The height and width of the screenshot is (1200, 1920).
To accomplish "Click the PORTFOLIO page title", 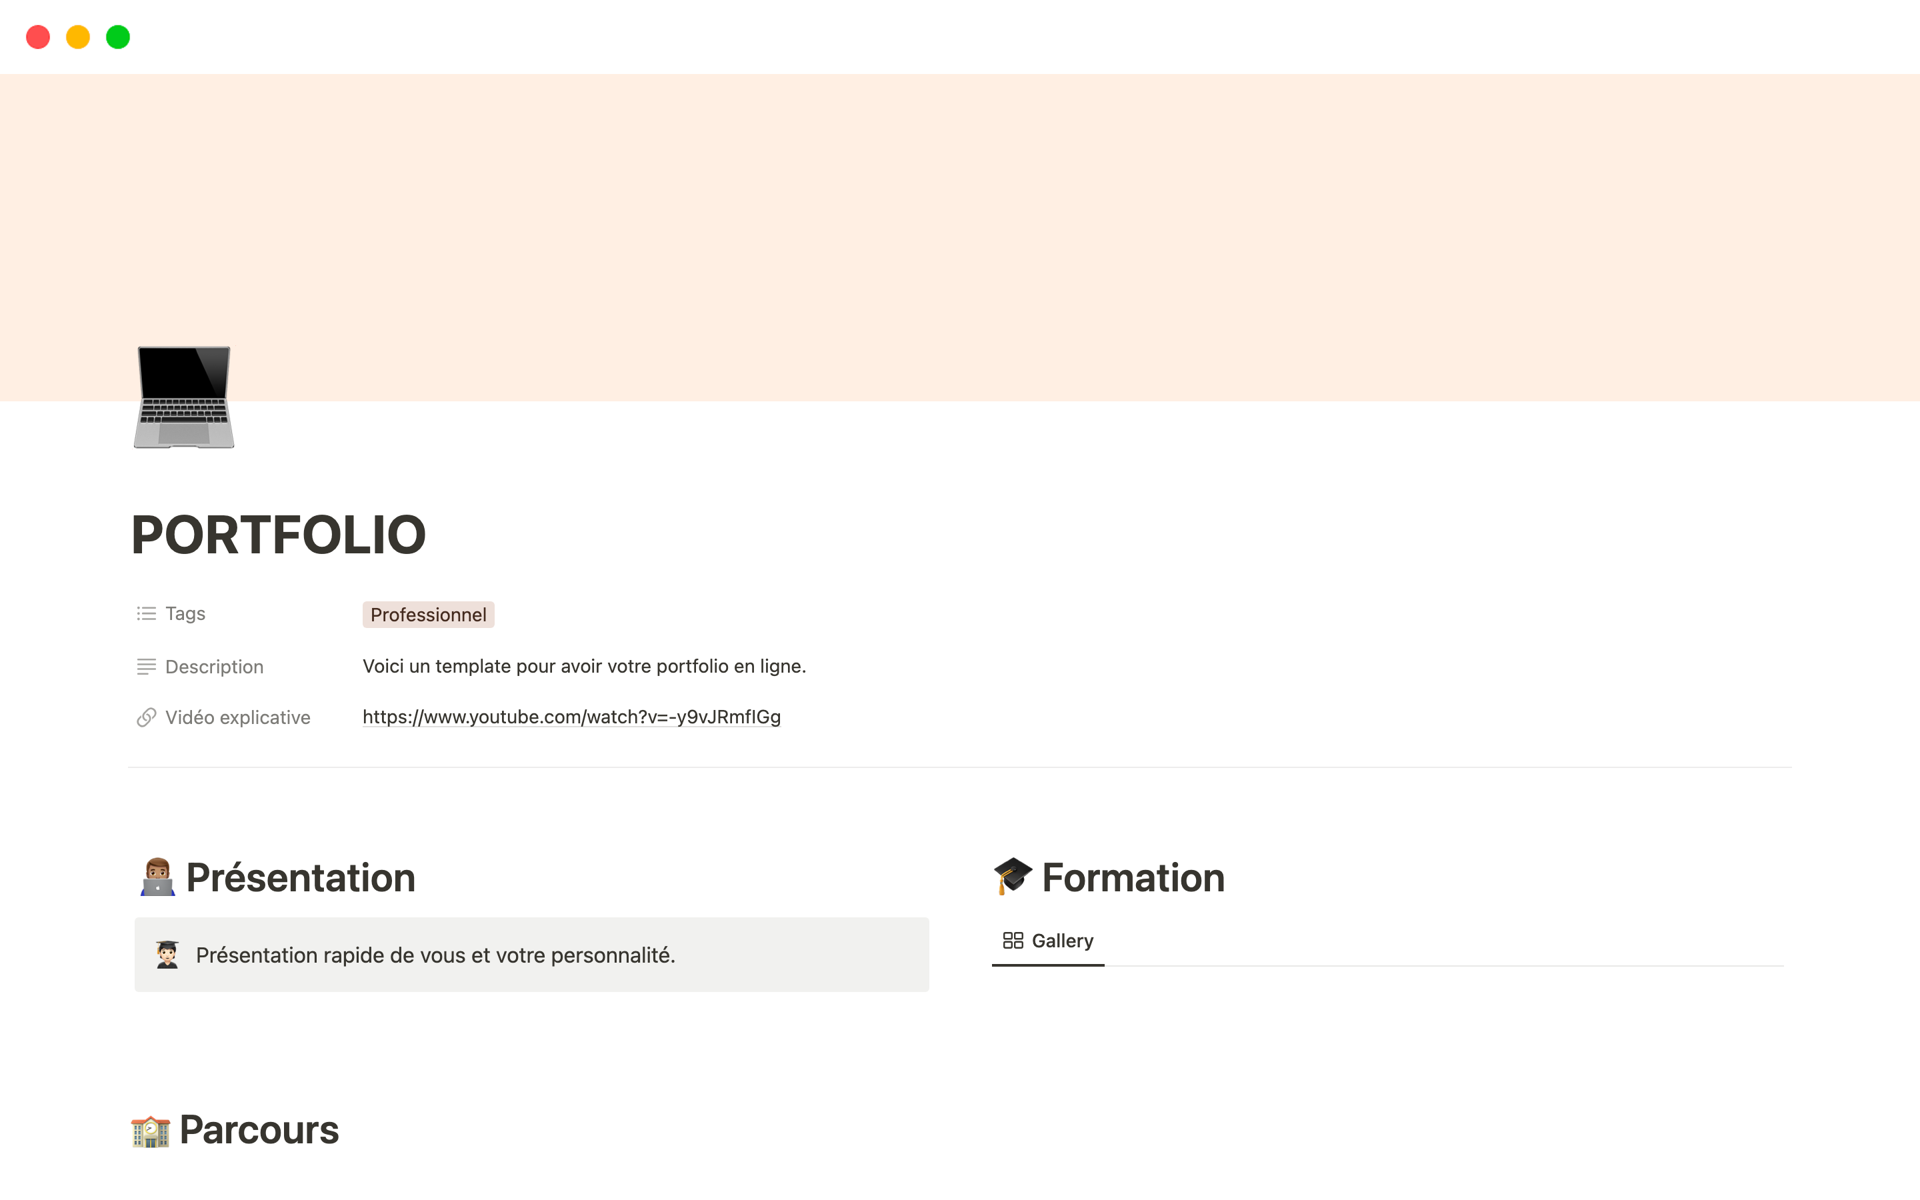I will coord(278,535).
